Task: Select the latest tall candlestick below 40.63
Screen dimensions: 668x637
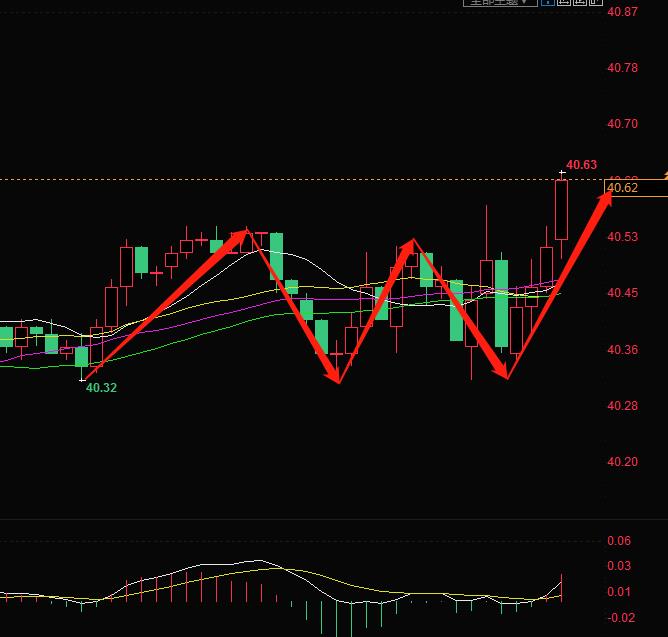Action: (x=561, y=210)
